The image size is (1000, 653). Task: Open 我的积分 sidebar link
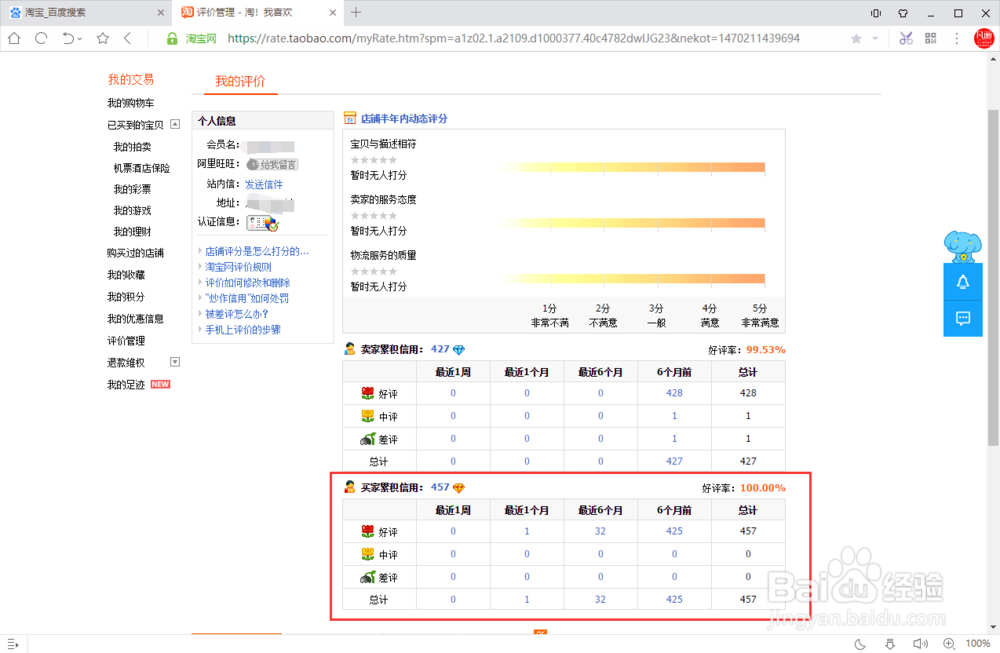pyautogui.click(x=126, y=297)
